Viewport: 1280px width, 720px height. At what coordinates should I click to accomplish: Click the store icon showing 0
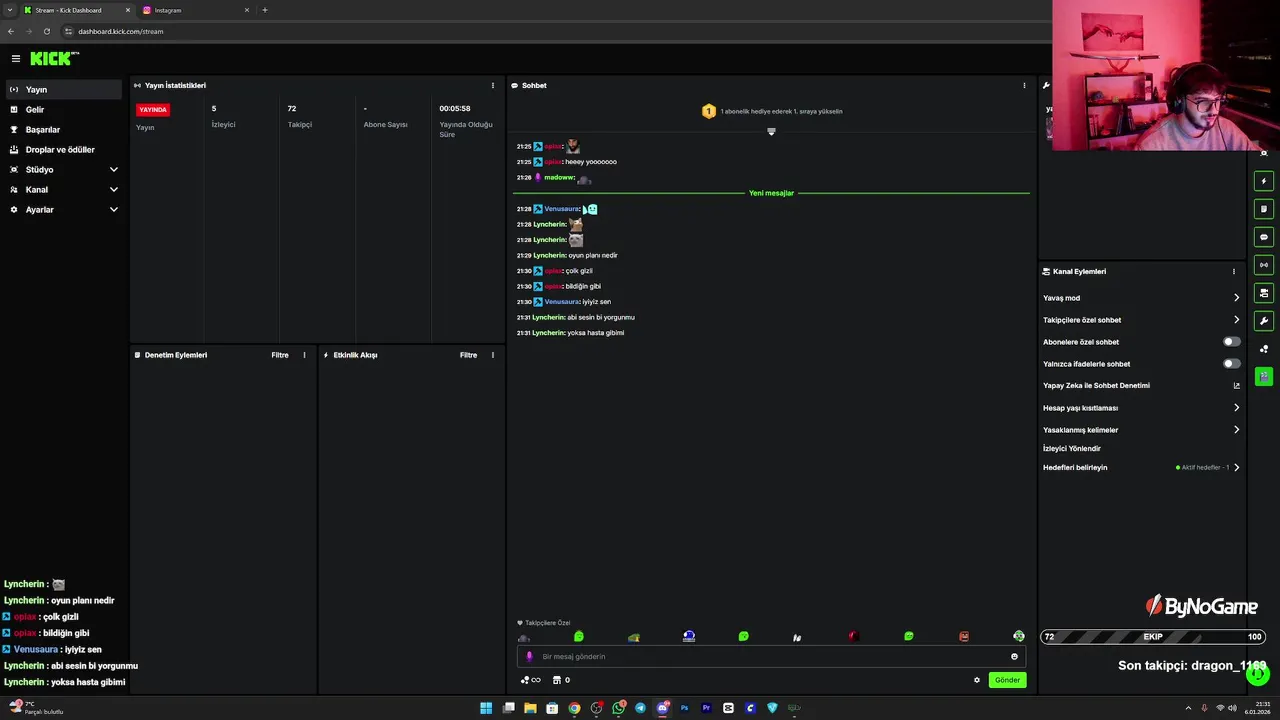[561, 680]
